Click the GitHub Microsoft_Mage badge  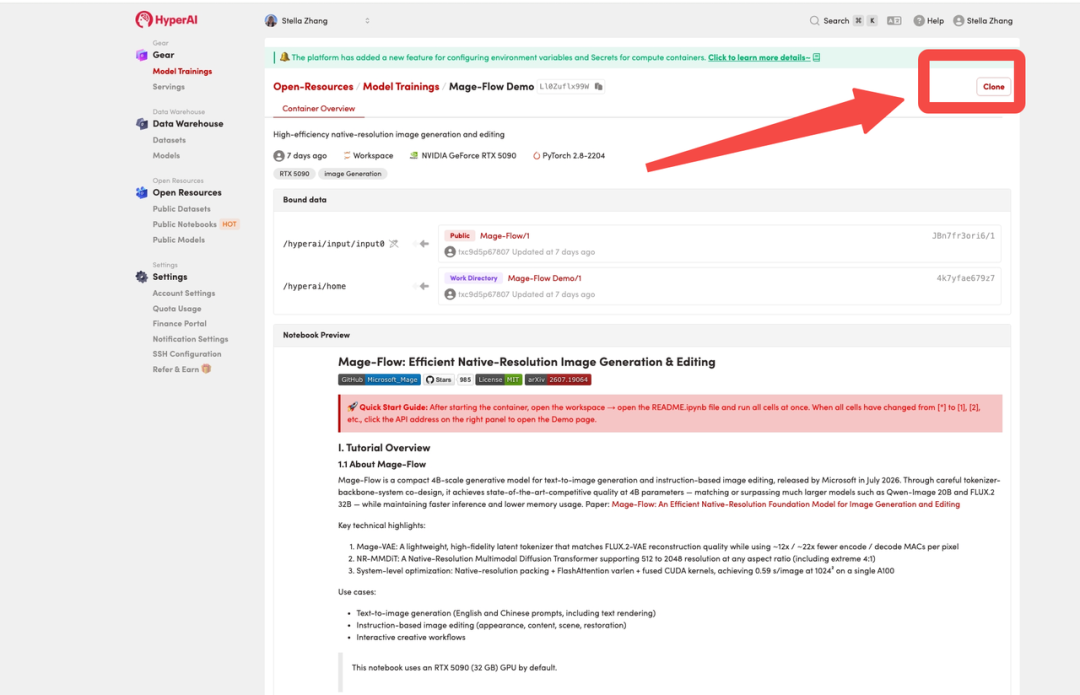[x=379, y=380]
